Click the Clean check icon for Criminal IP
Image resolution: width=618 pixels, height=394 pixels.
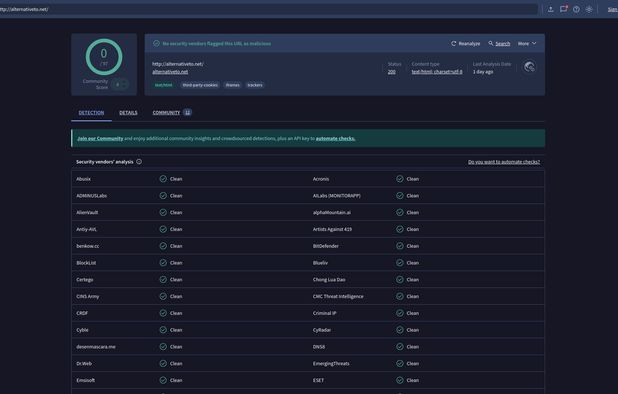coord(400,313)
